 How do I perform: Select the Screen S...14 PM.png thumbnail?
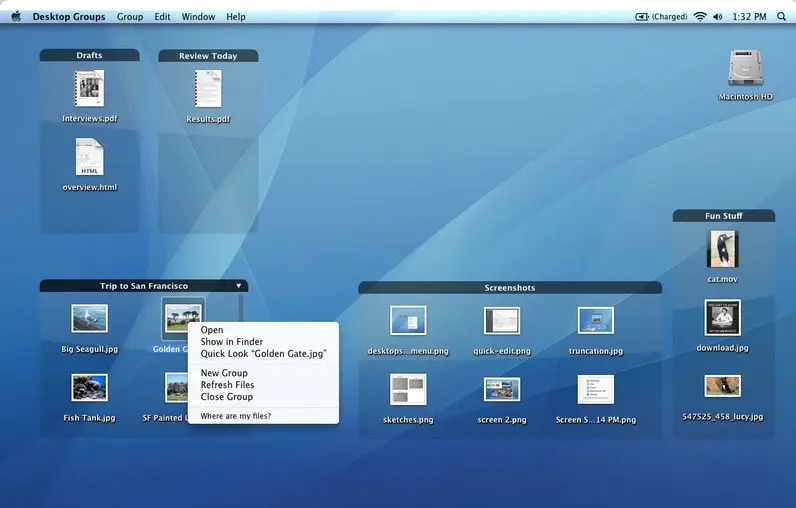595,389
